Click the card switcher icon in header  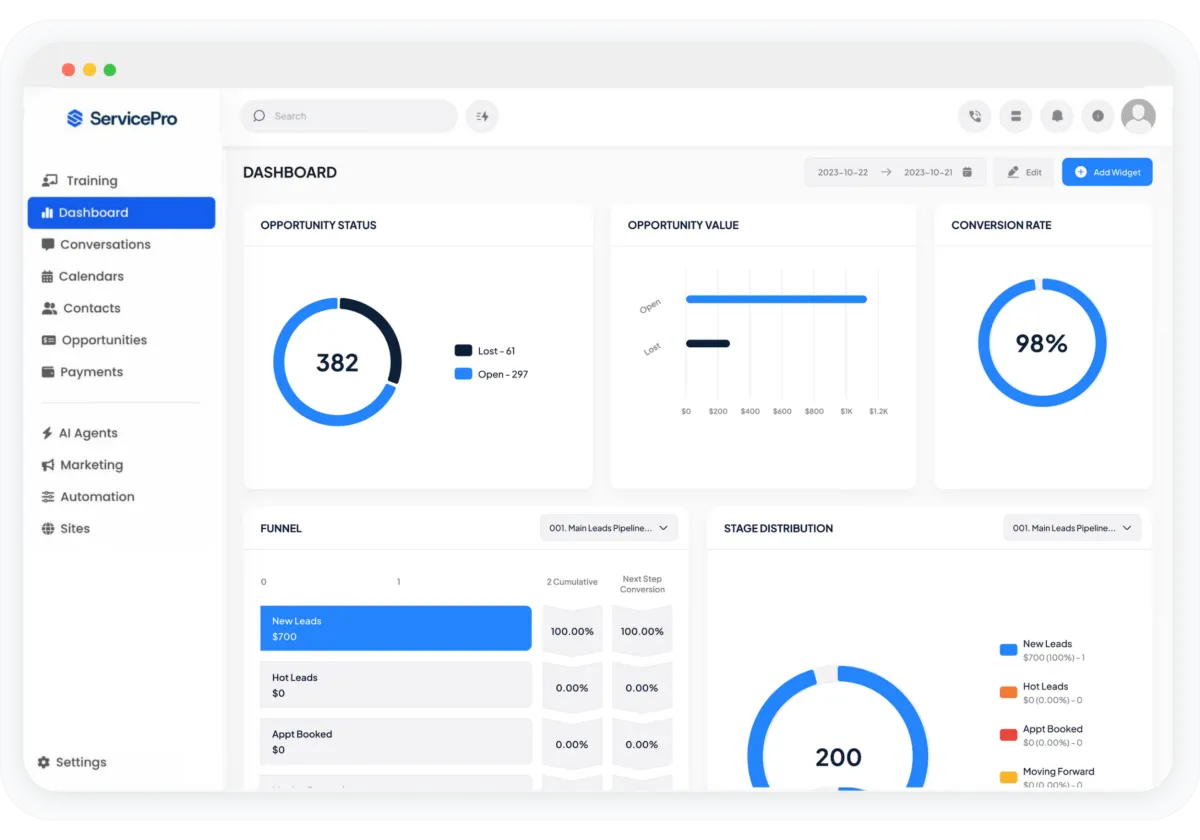(x=1016, y=116)
